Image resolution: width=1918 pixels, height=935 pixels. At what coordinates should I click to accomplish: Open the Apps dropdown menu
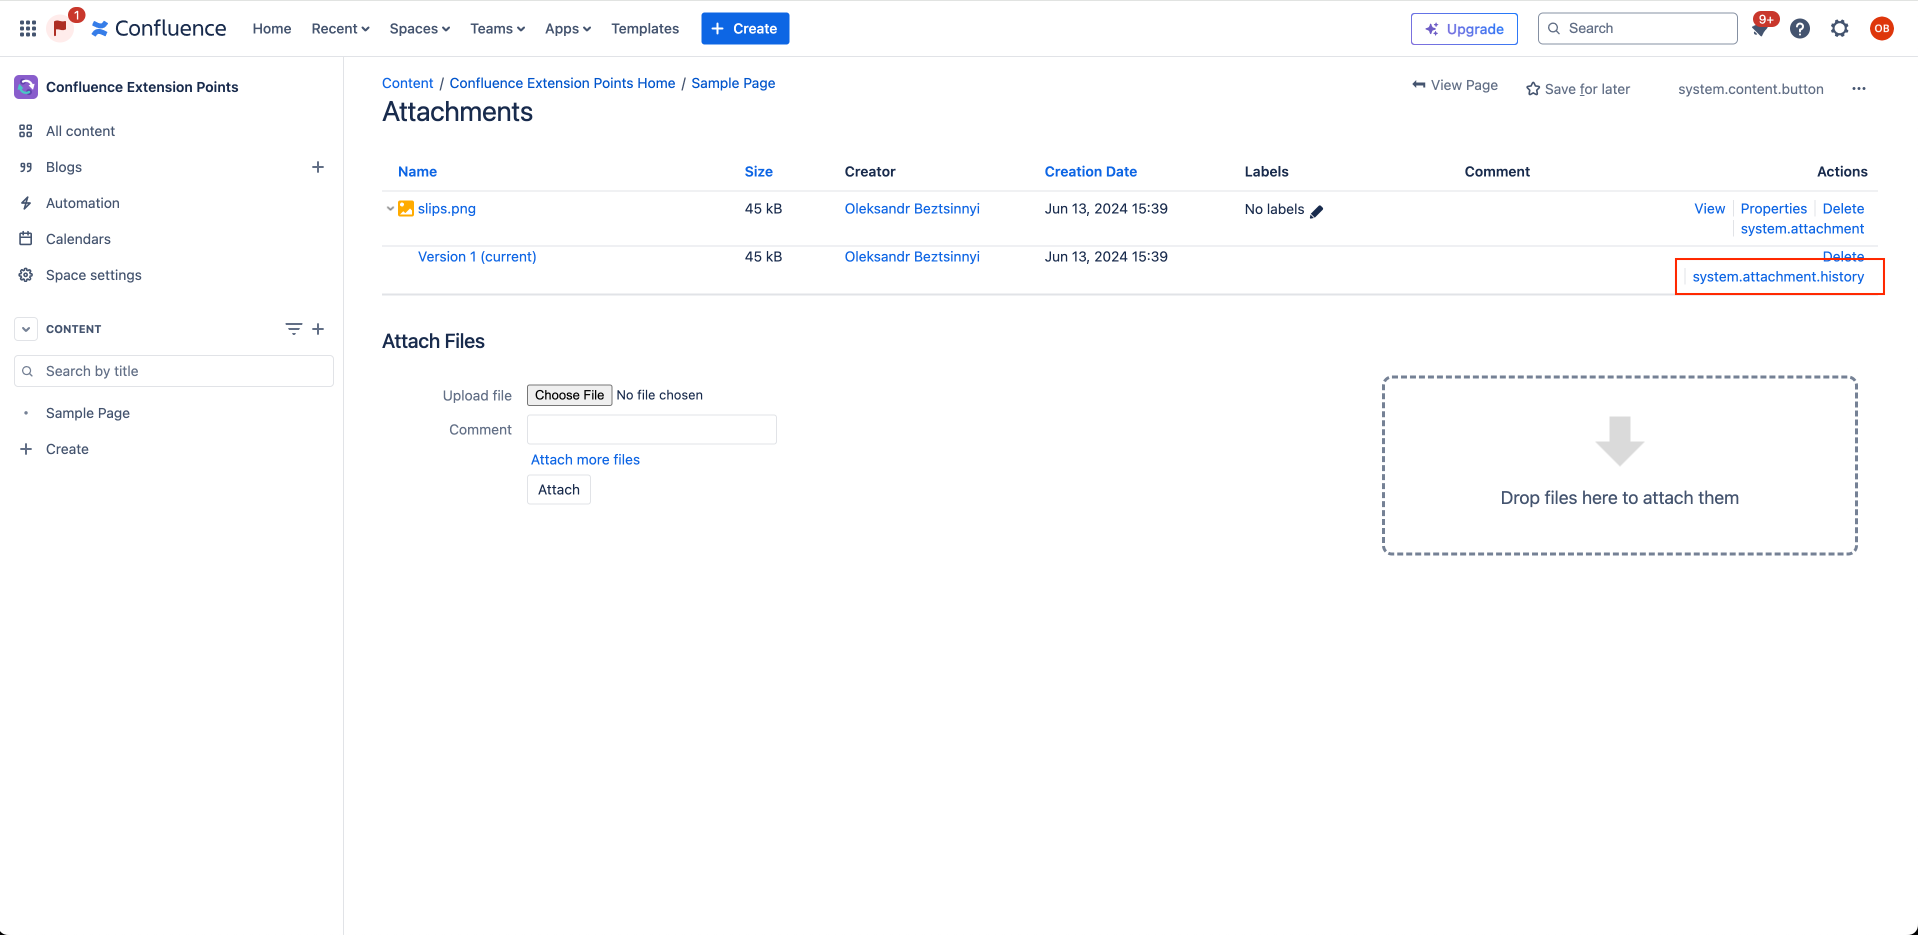coord(567,29)
